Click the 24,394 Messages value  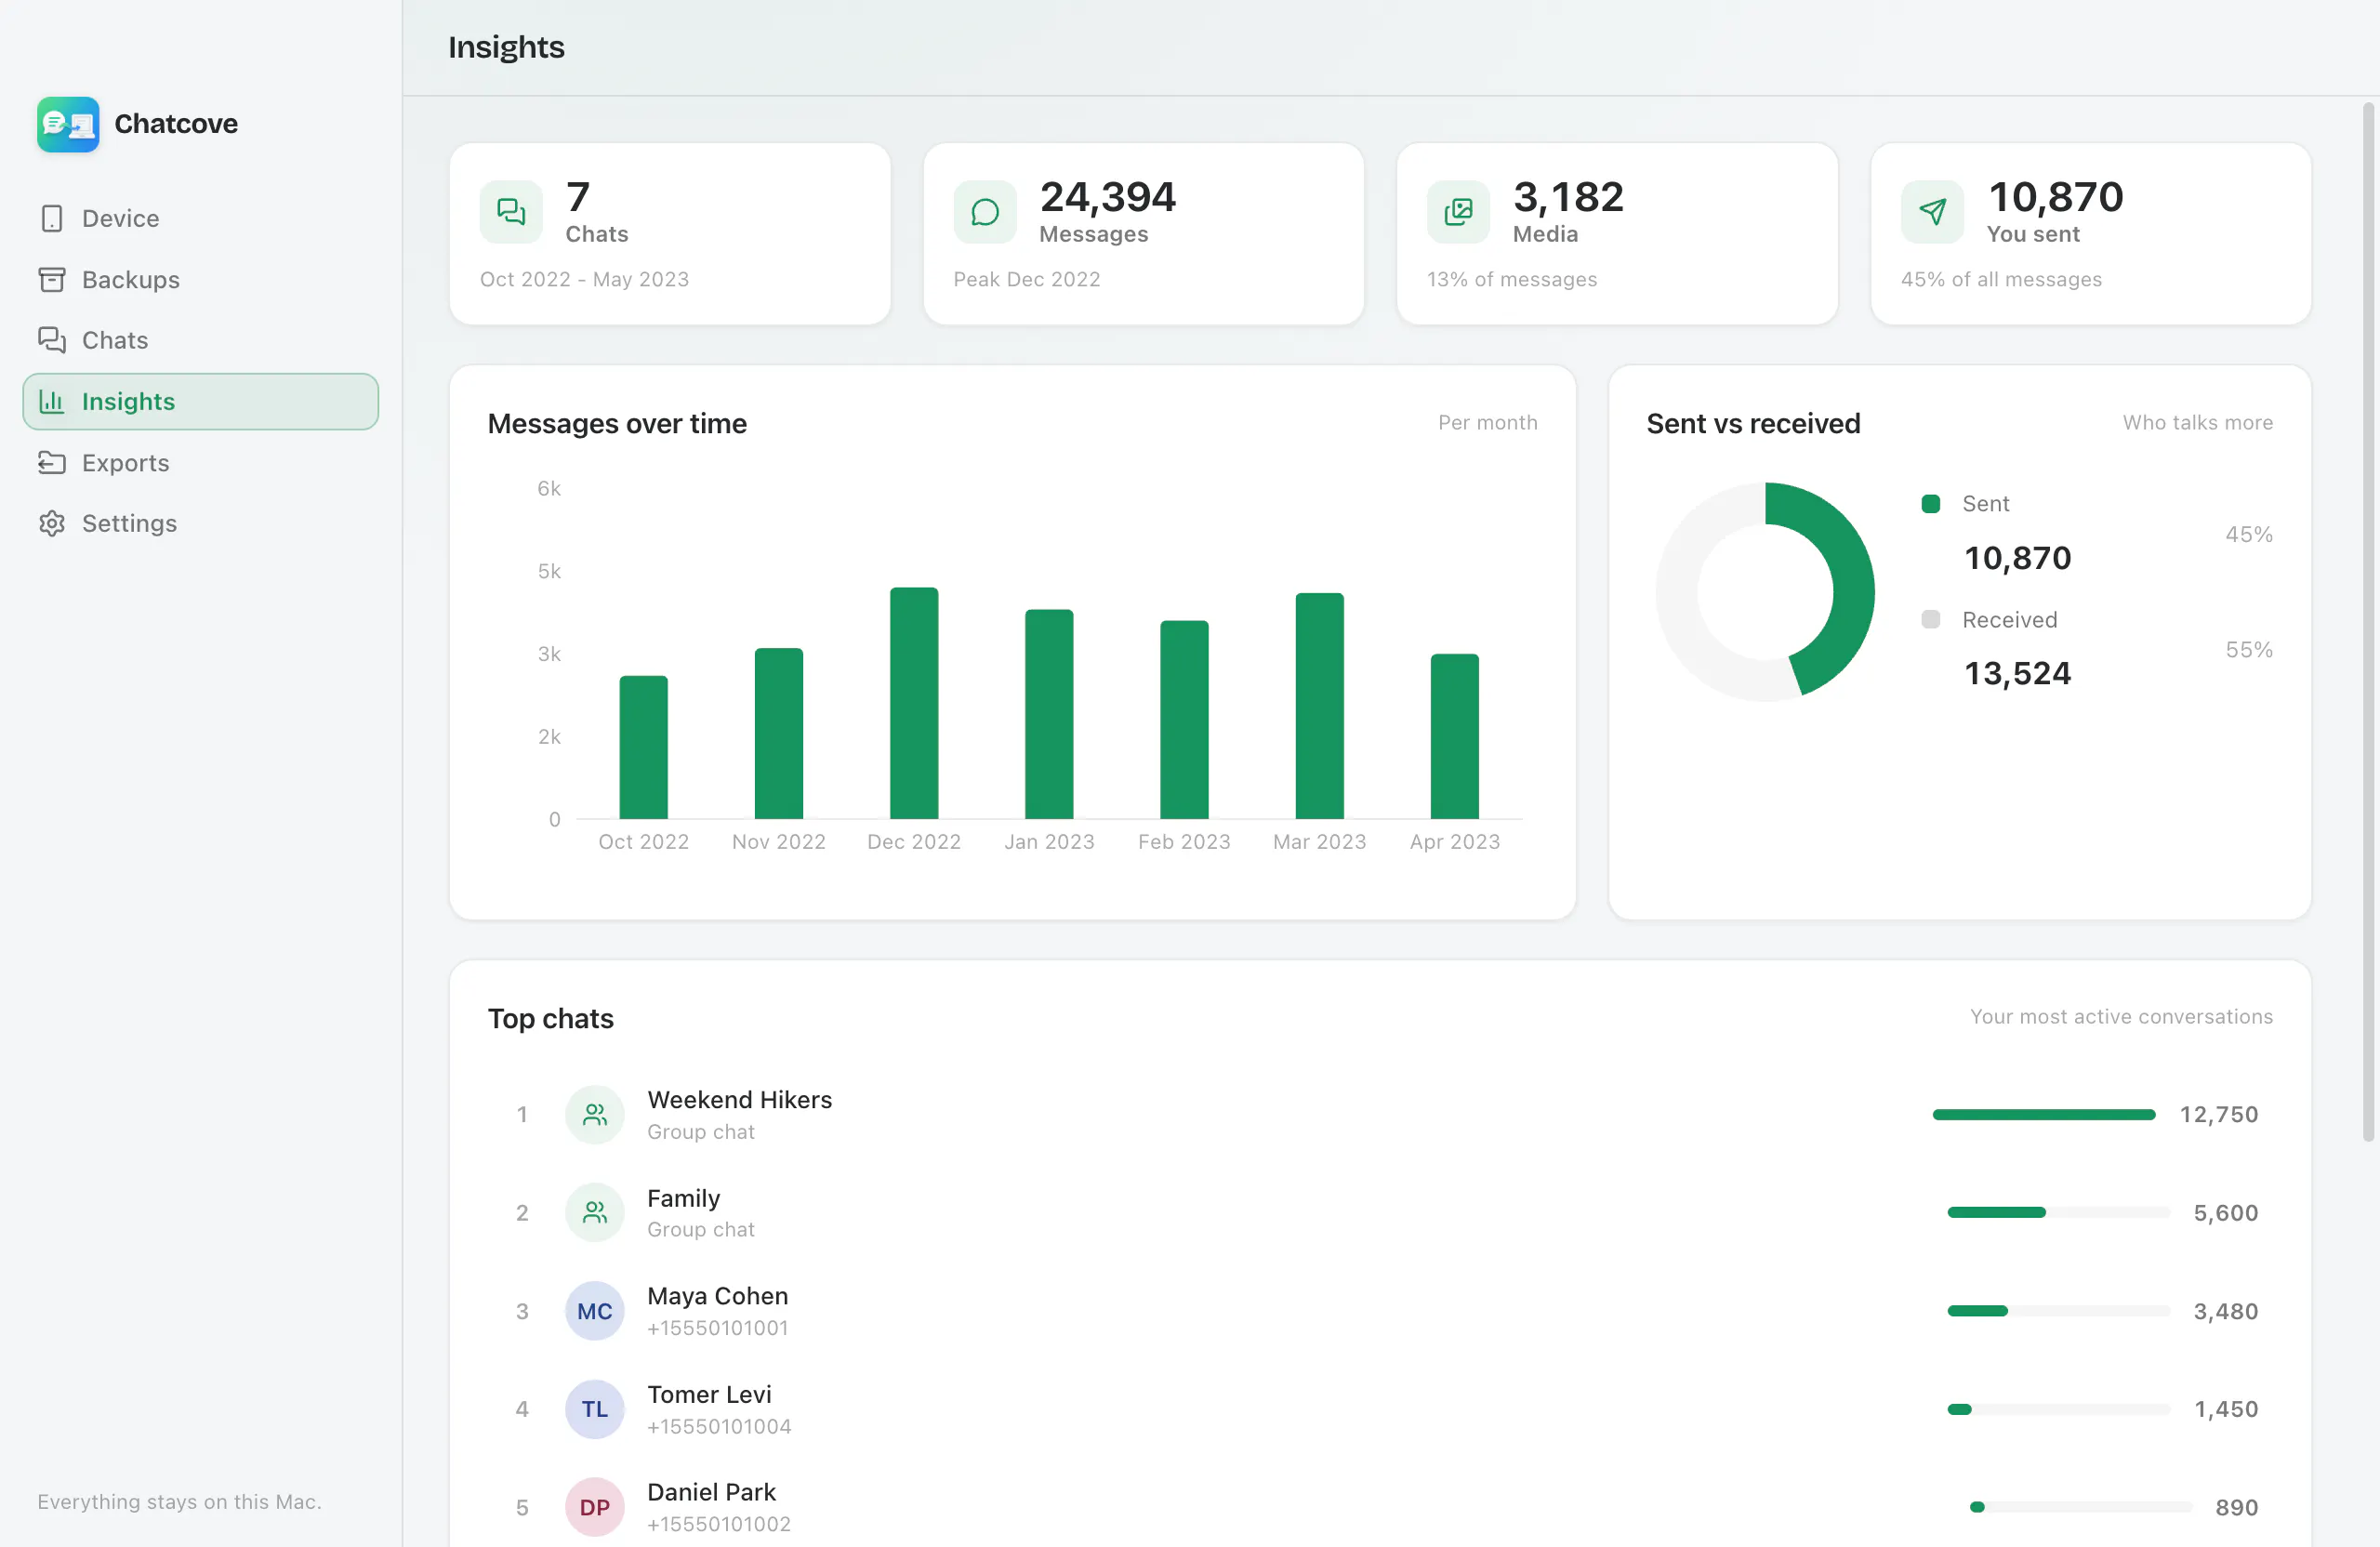pyautogui.click(x=1108, y=197)
